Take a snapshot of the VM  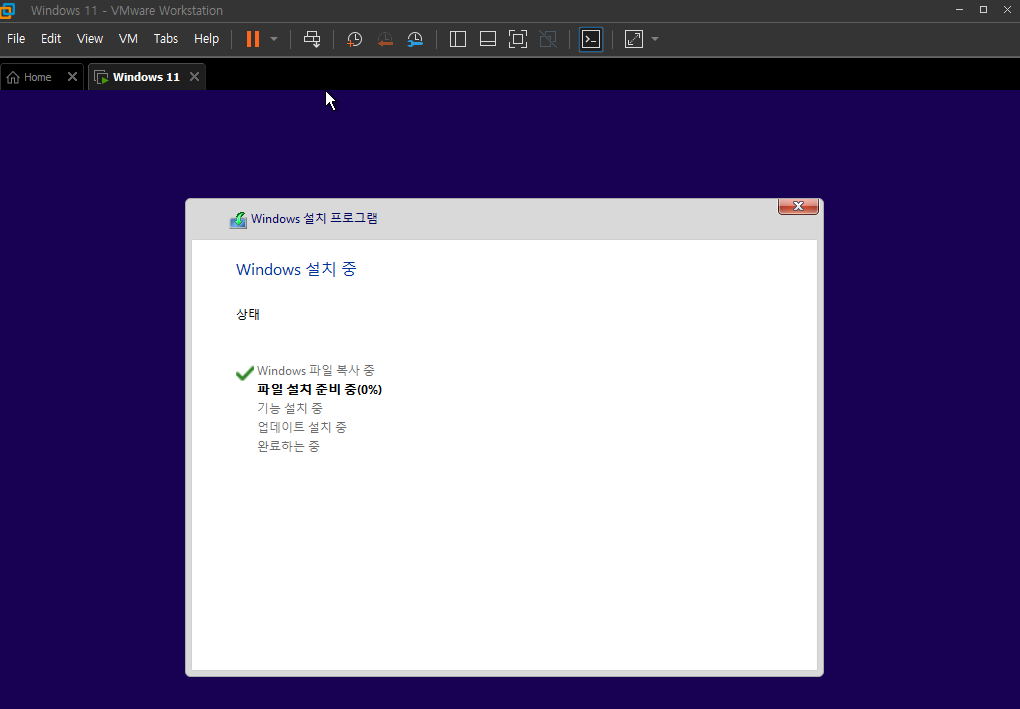(355, 39)
